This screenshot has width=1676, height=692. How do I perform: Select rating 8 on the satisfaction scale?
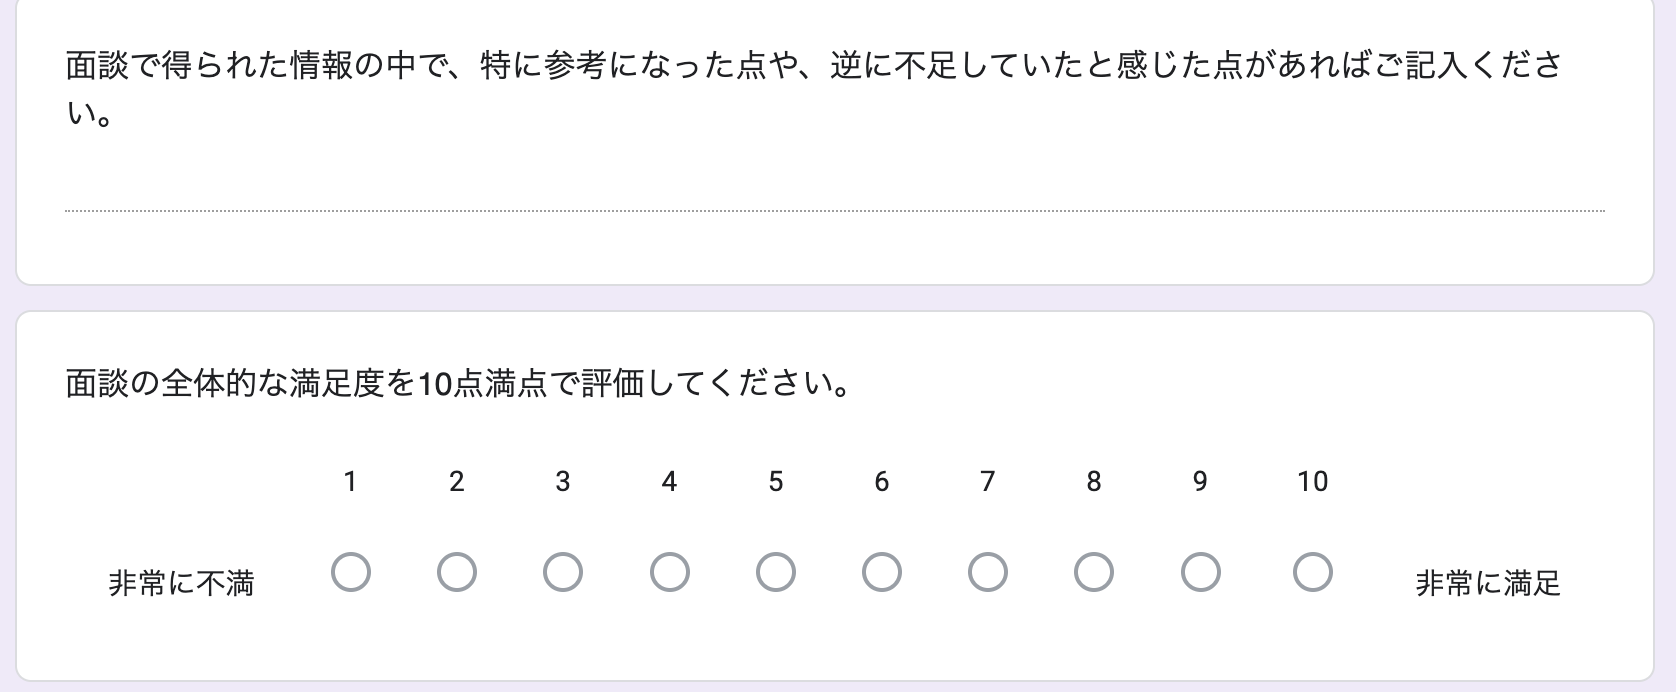1093,573
